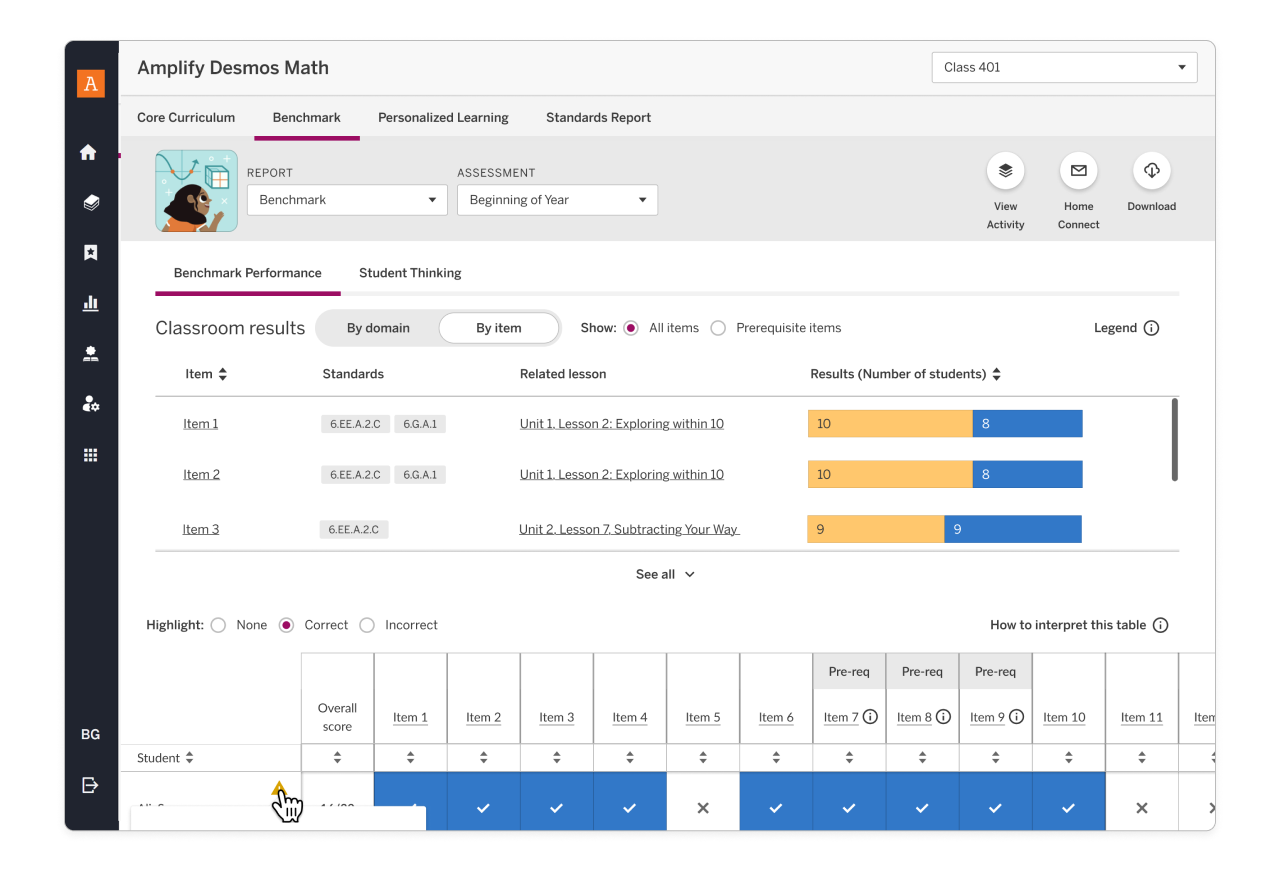The width and height of the screenshot is (1280, 876).
Task: Select the Incorrect highlight option
Action: click(367, 625)
